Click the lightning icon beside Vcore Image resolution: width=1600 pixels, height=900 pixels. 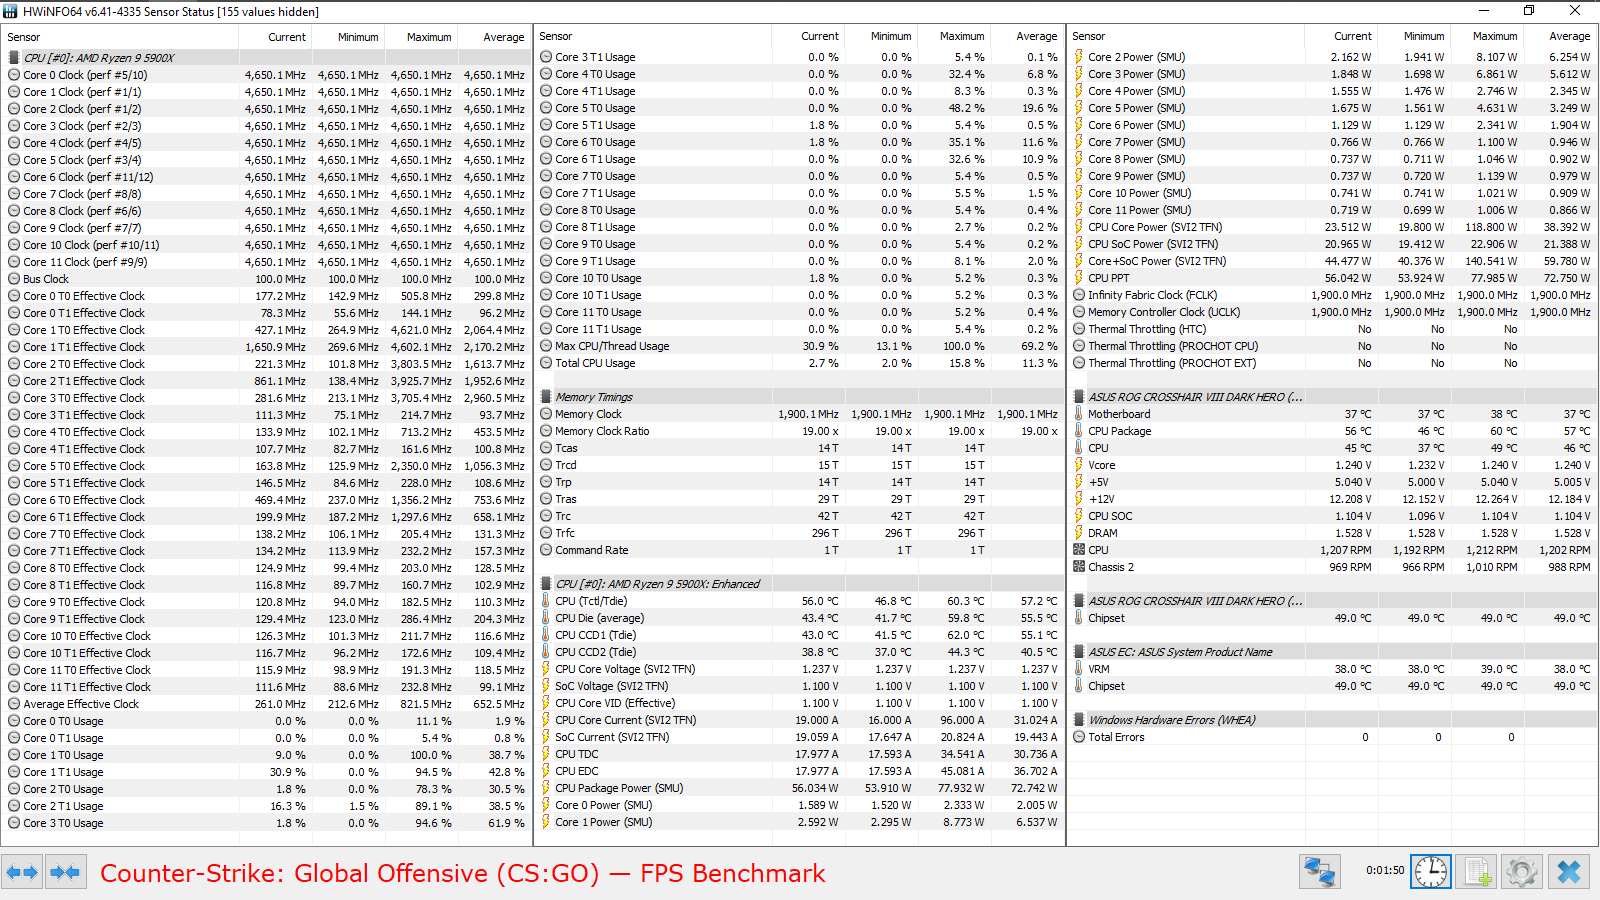click(x=1079, y=465)
